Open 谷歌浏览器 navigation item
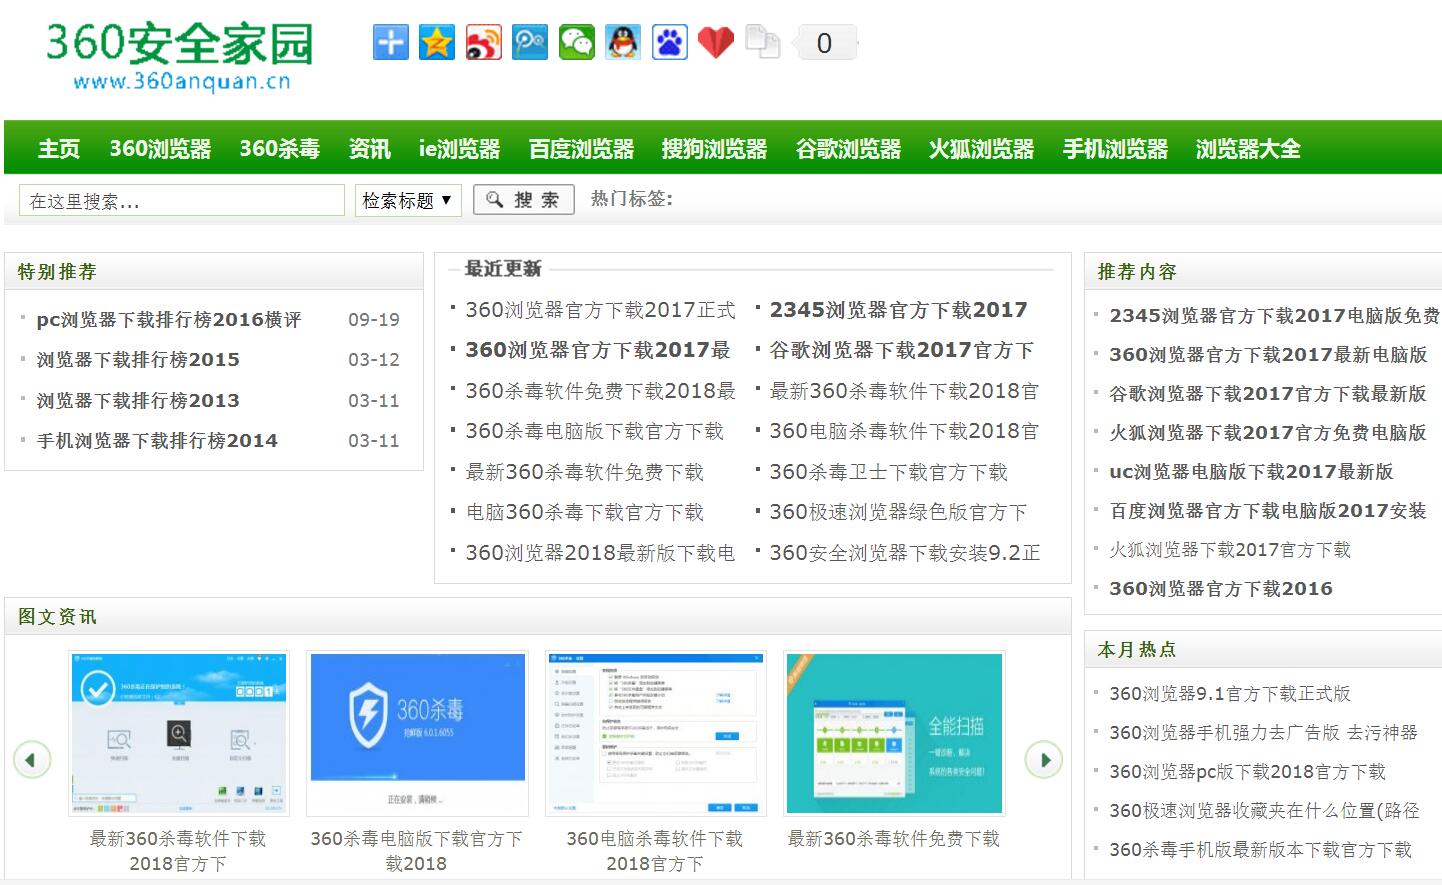 point(848,149)
